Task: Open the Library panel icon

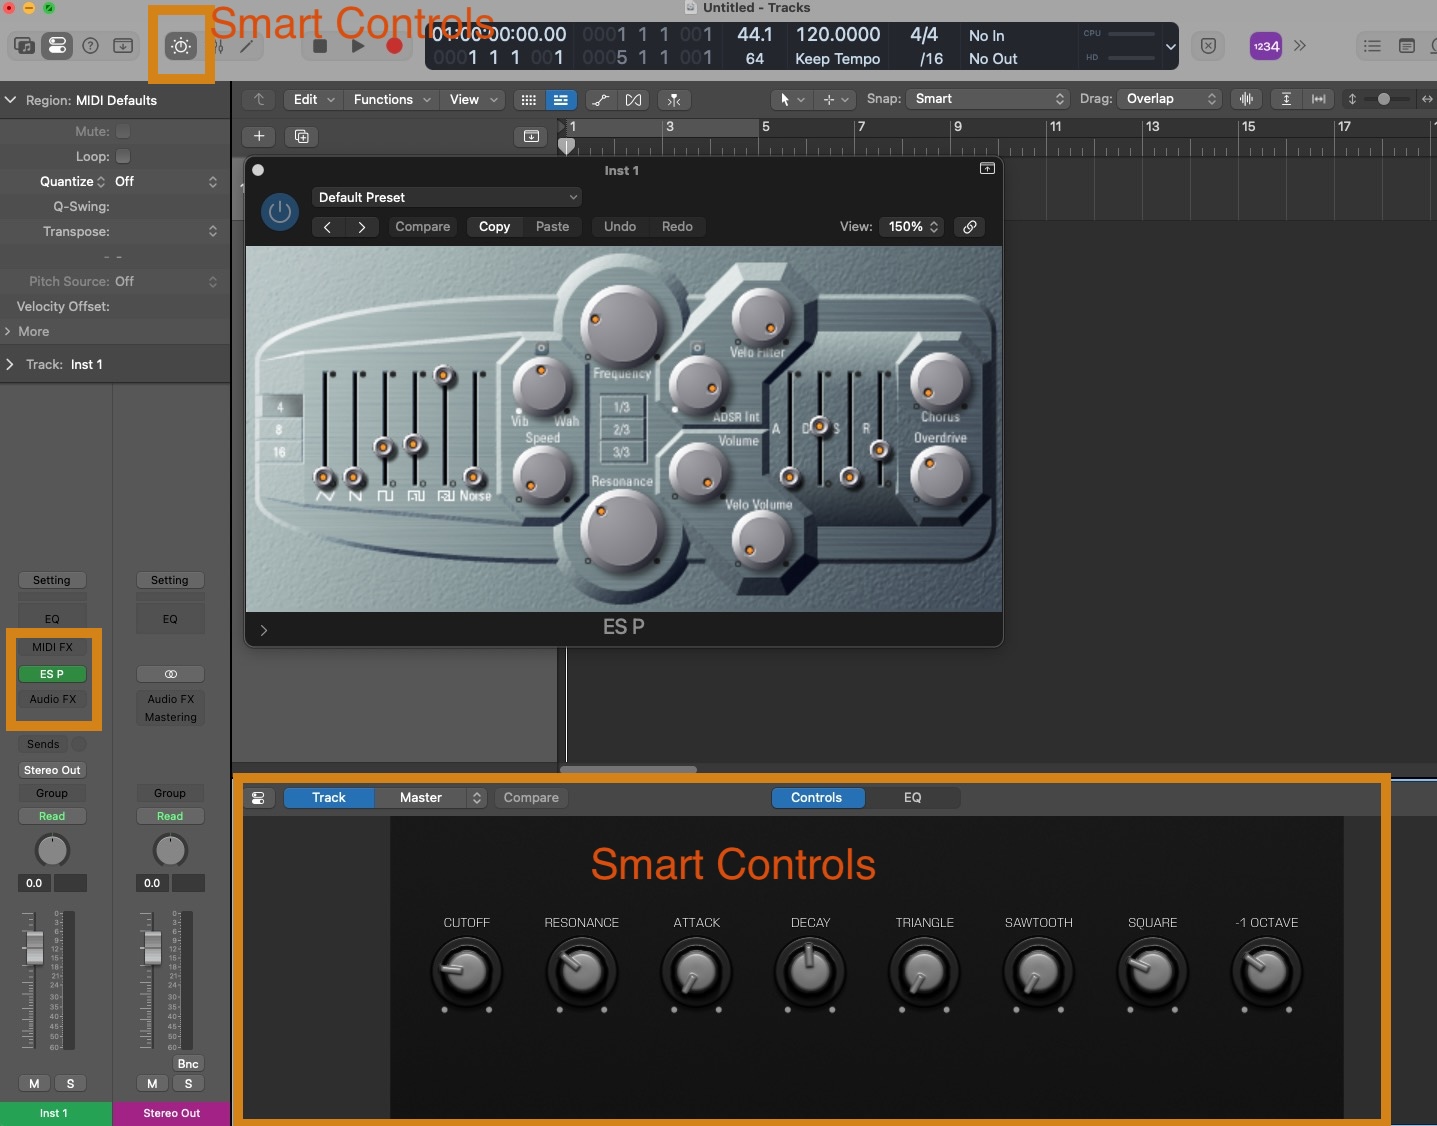Action: click(x=24, y=46)
